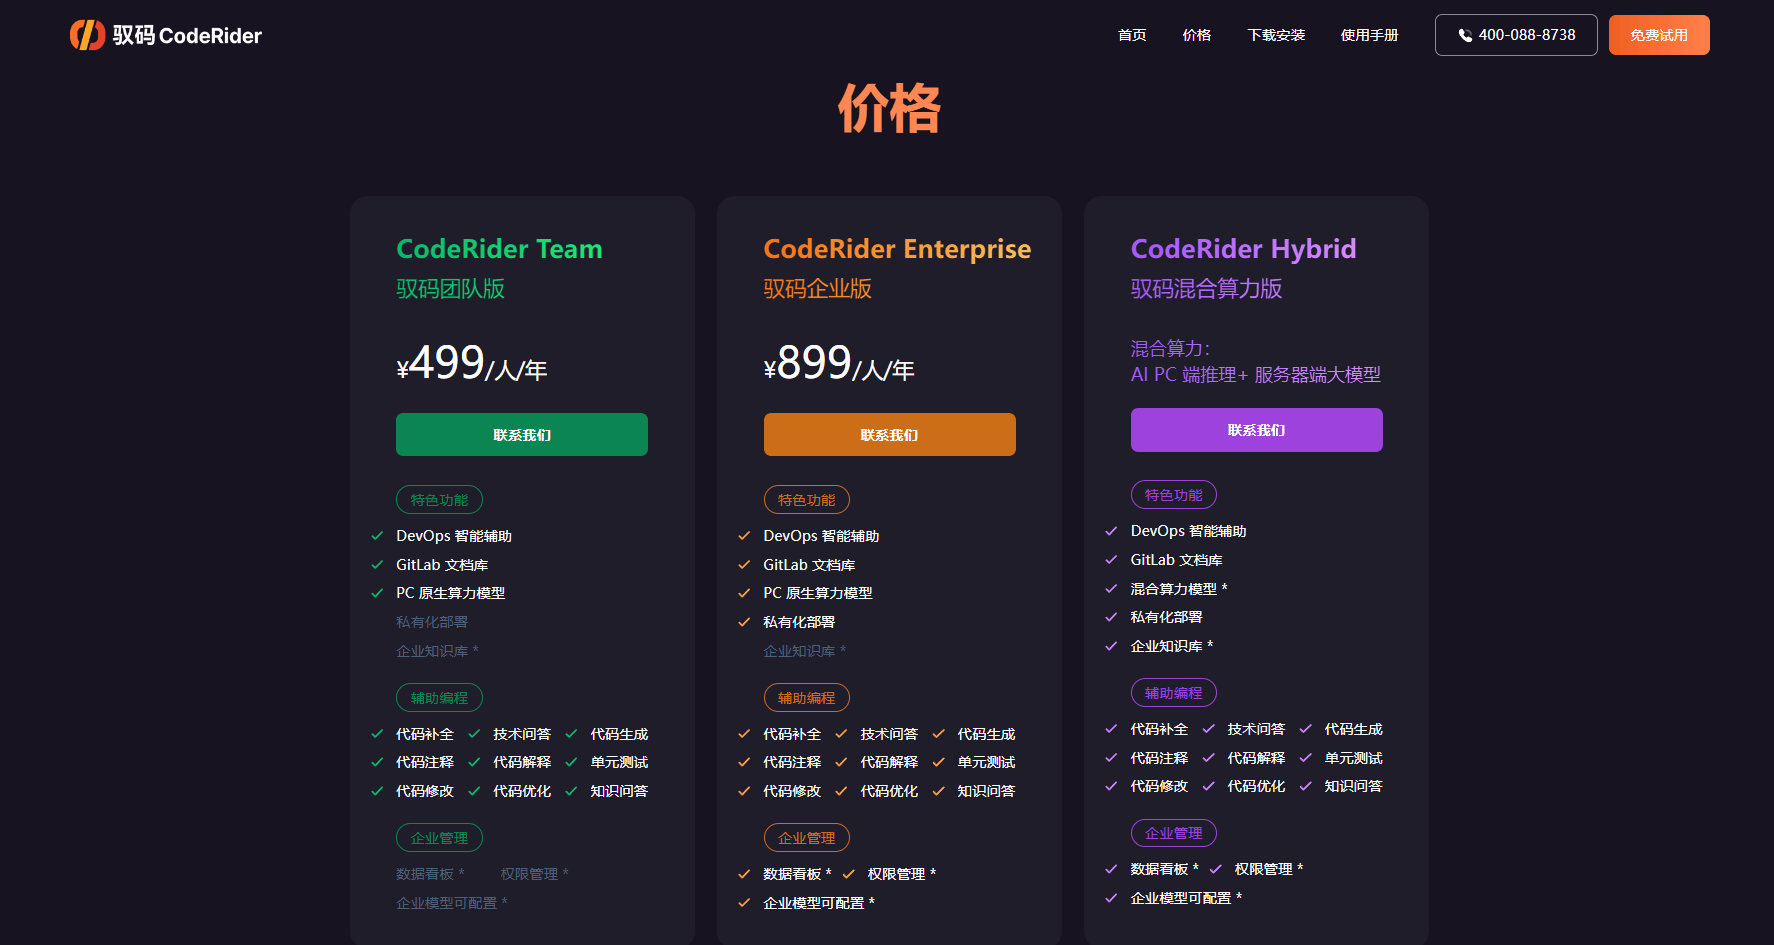
Task: Click the checkmark beside 私有化部署 in Enterprise plan
Action: [744, 621]
